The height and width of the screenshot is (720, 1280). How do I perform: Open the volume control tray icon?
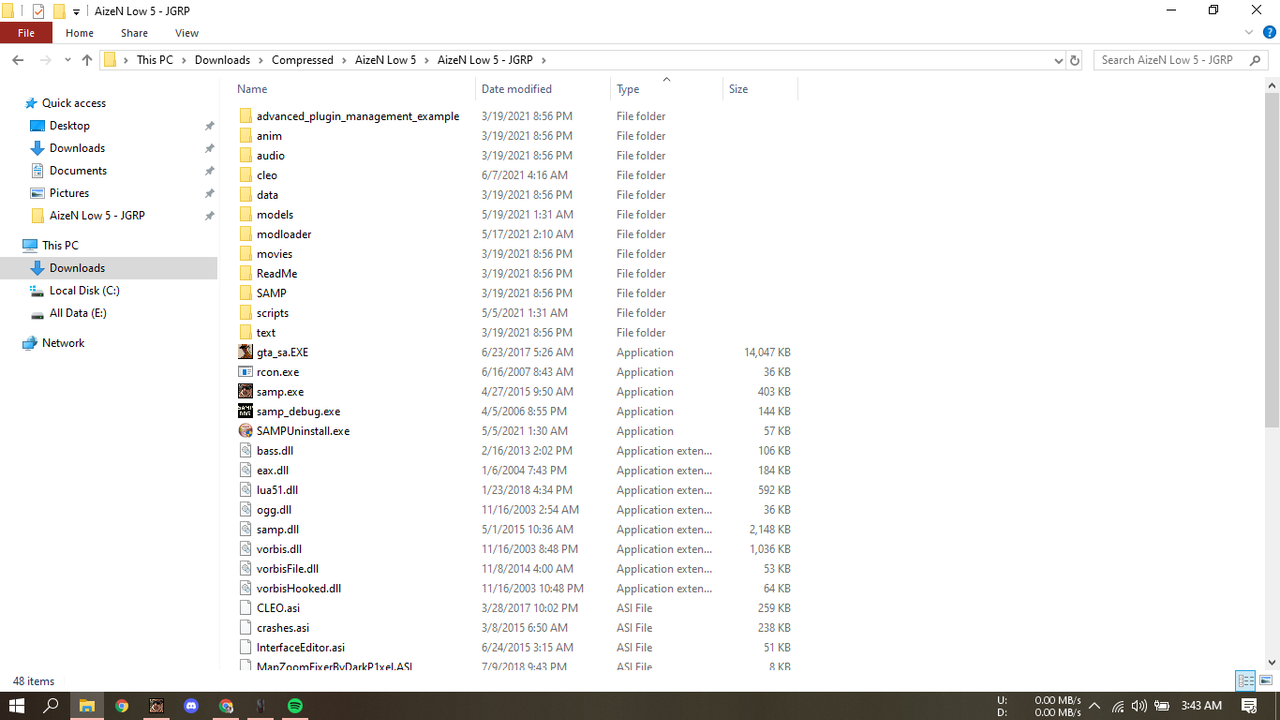pos(1139,706)
